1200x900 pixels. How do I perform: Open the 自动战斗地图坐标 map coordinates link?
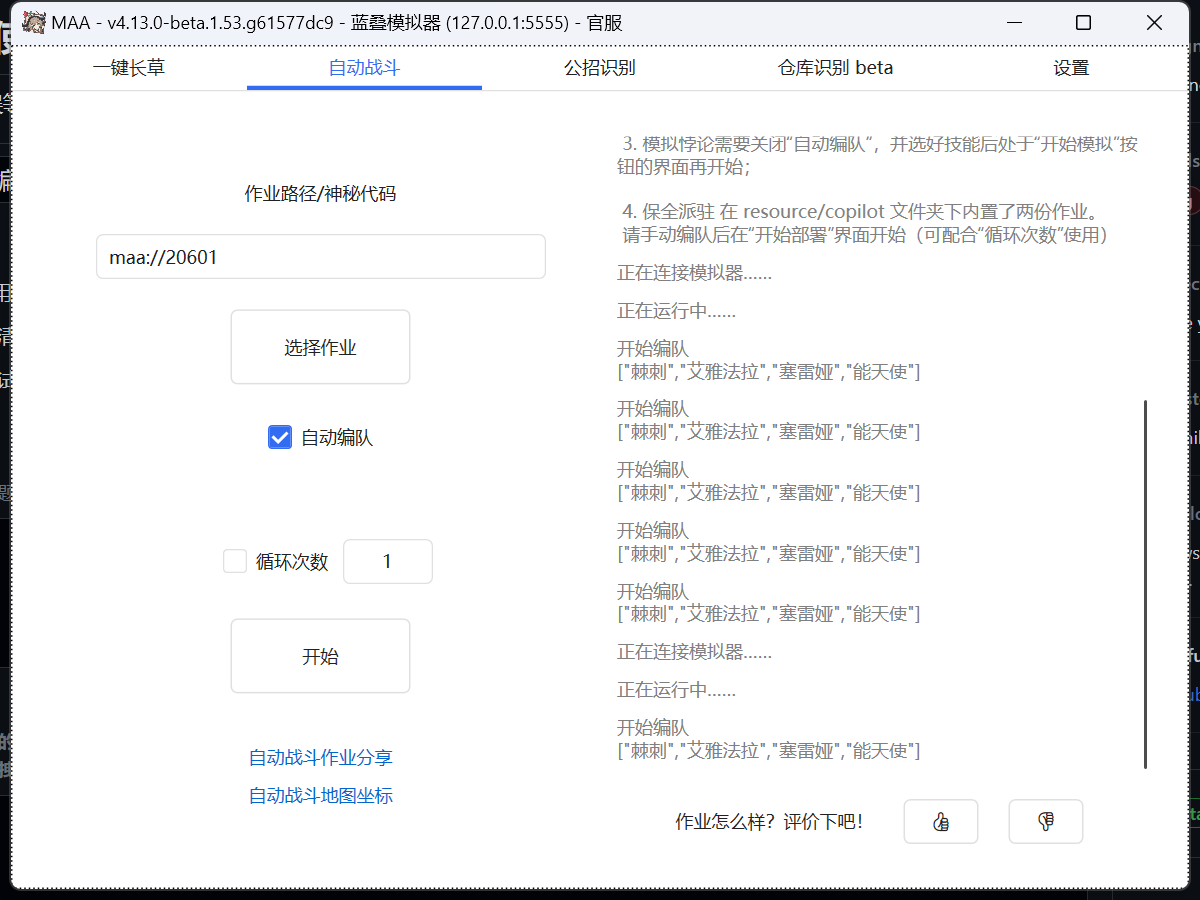[320, 795]
